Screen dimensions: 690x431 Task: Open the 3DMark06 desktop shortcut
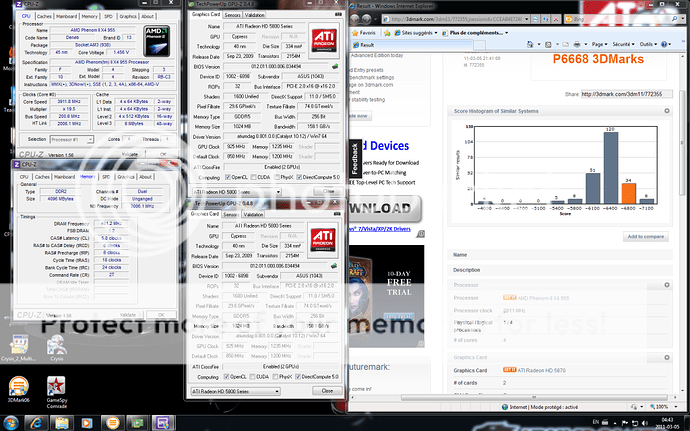(x=19, y=388)
